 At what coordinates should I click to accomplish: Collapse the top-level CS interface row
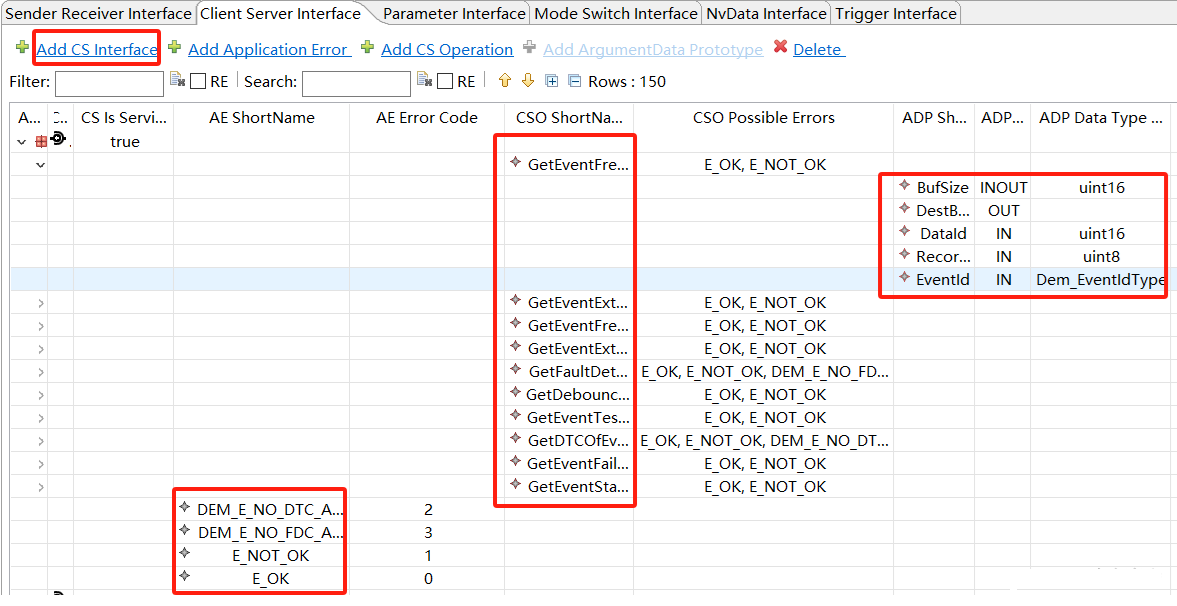click(x=22, y=142)
